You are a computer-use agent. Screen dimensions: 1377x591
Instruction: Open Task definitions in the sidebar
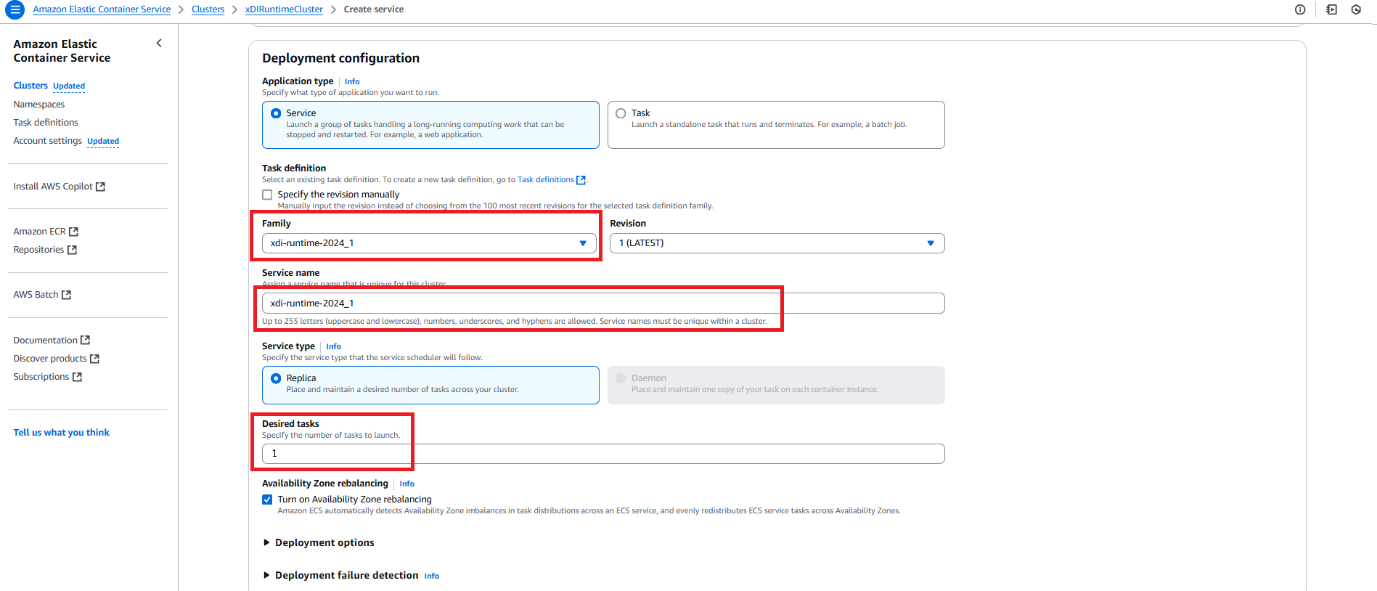46,122
